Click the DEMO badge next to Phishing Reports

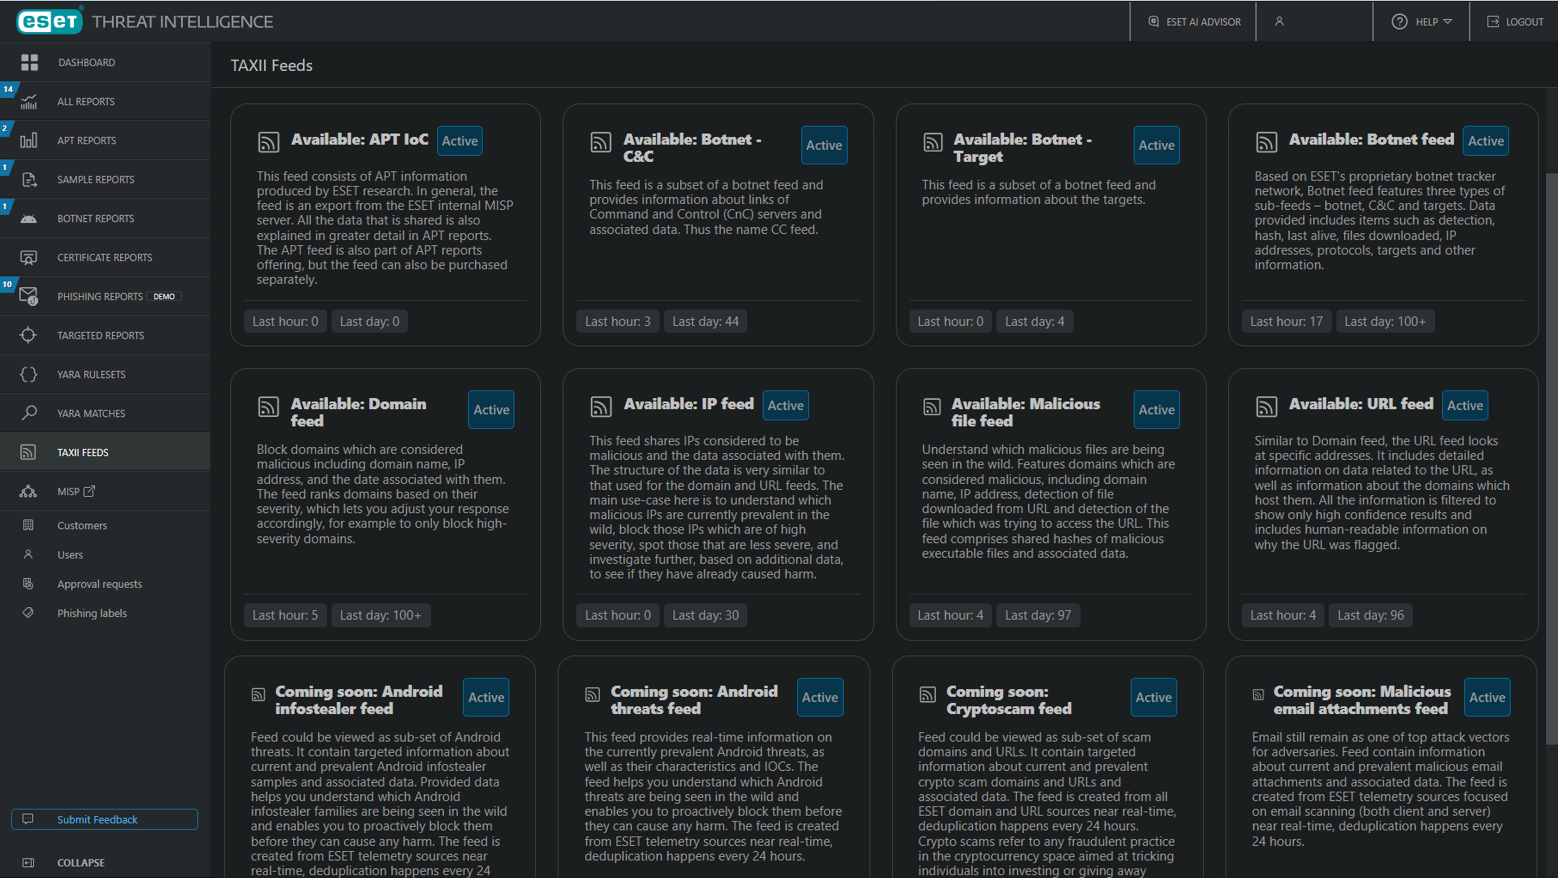pyautogui.click(x=164, y=296)
